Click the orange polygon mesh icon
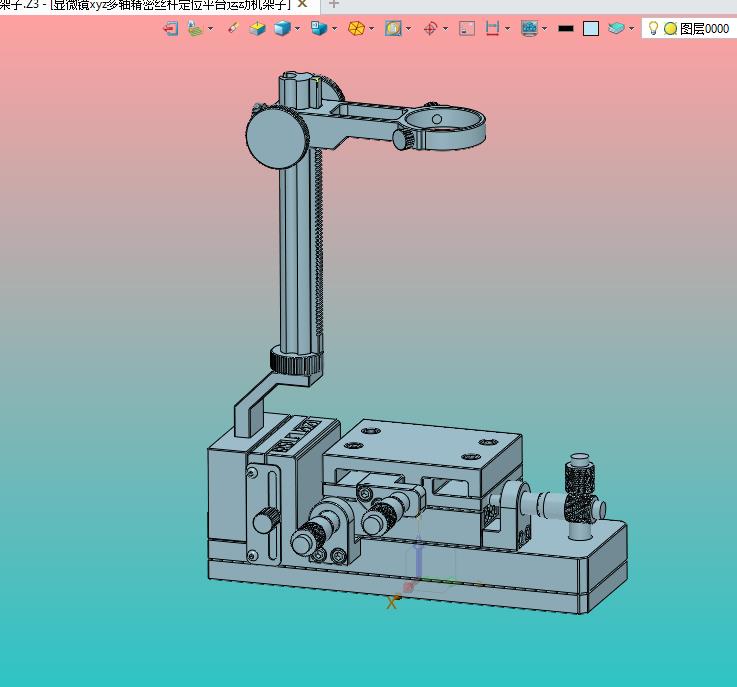Screen dimensions: 737x687 pyautogui.click(x=356, y=29)
